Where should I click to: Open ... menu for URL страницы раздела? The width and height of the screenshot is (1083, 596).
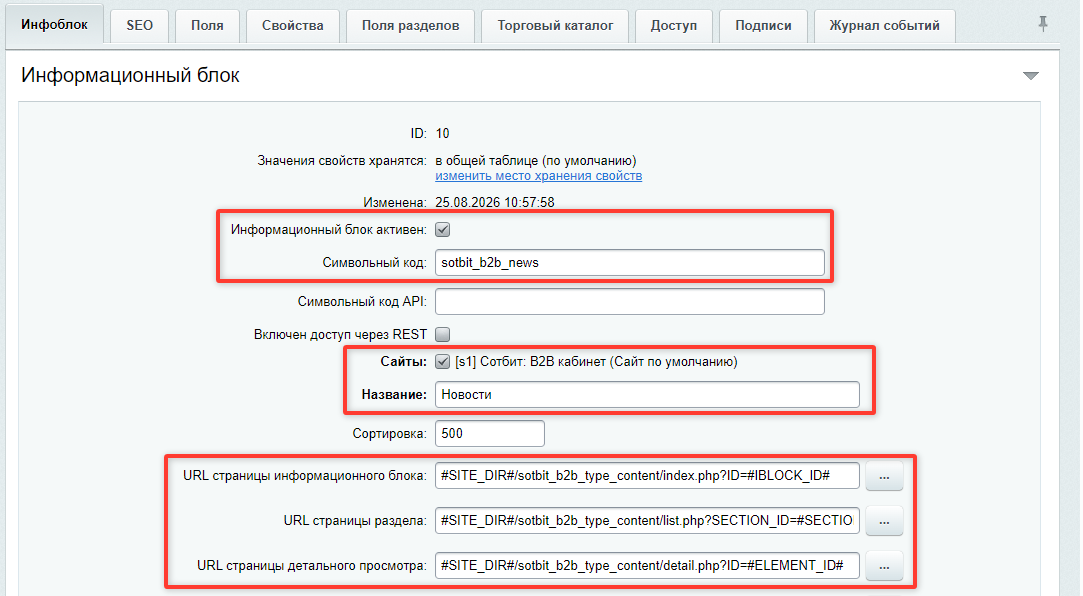click(x=884, y=521)
